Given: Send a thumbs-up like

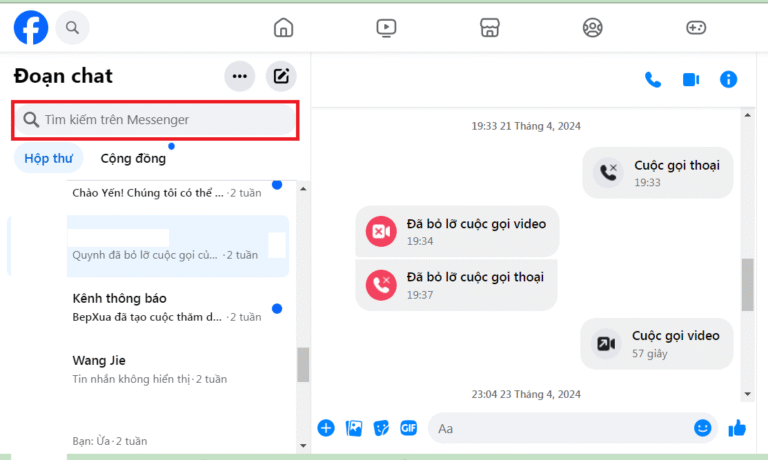Looking at the screenshot, I should 737,428.
